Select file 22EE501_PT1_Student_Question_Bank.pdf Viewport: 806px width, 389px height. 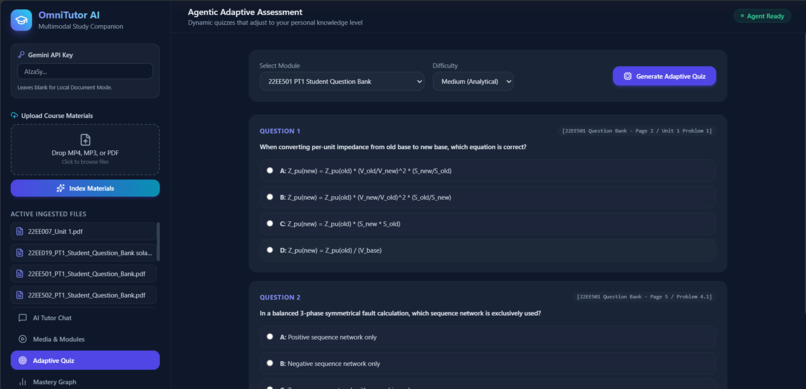click(x=84, y=274)
